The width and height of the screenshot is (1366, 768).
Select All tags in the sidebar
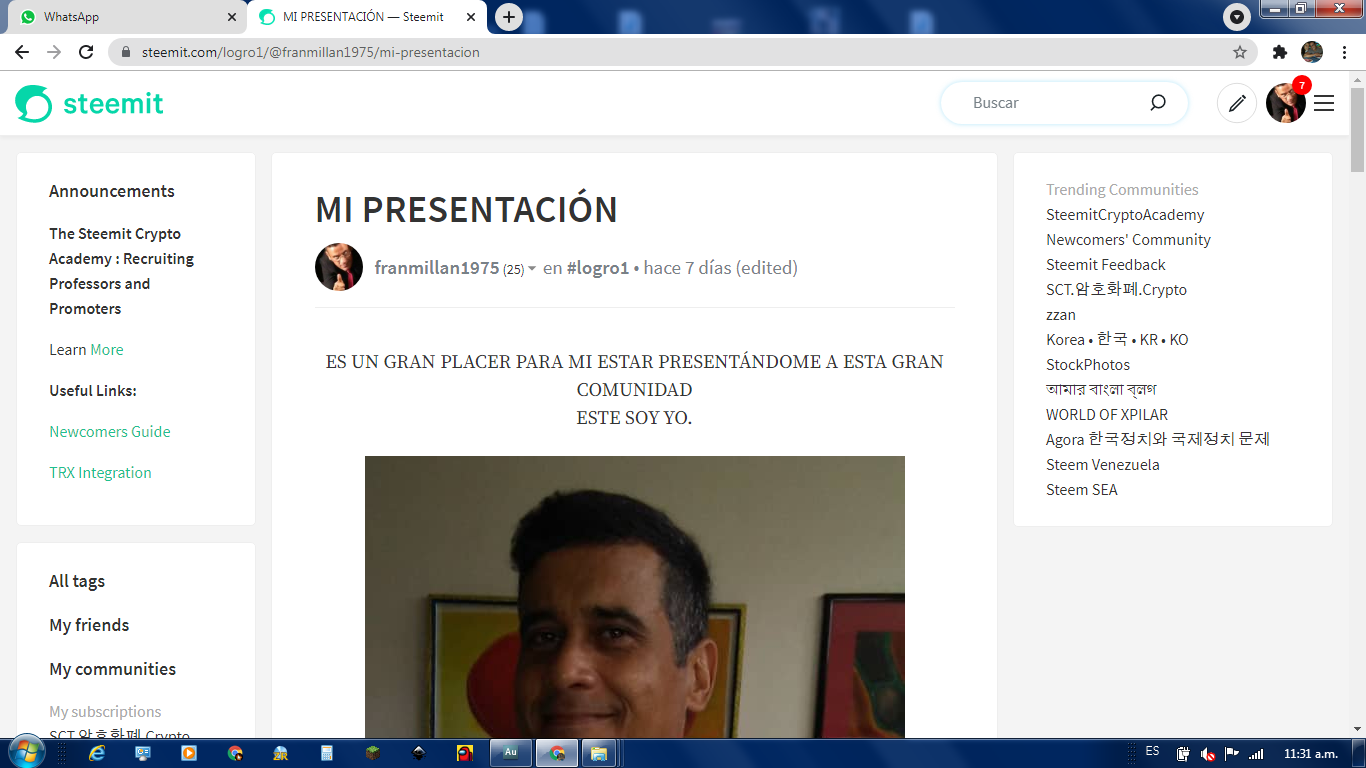click(77, 581)
